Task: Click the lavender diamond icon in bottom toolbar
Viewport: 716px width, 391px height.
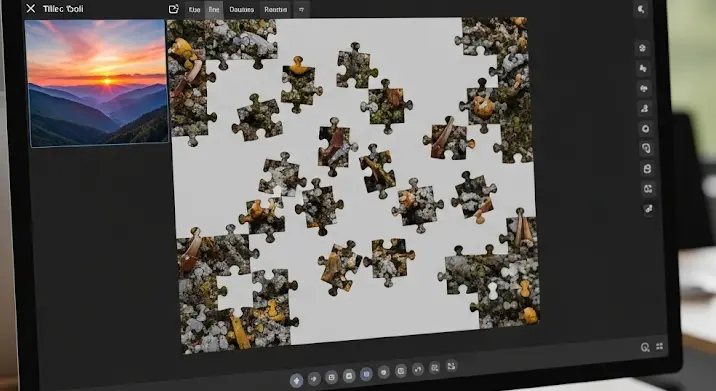Action: (296, 380)
